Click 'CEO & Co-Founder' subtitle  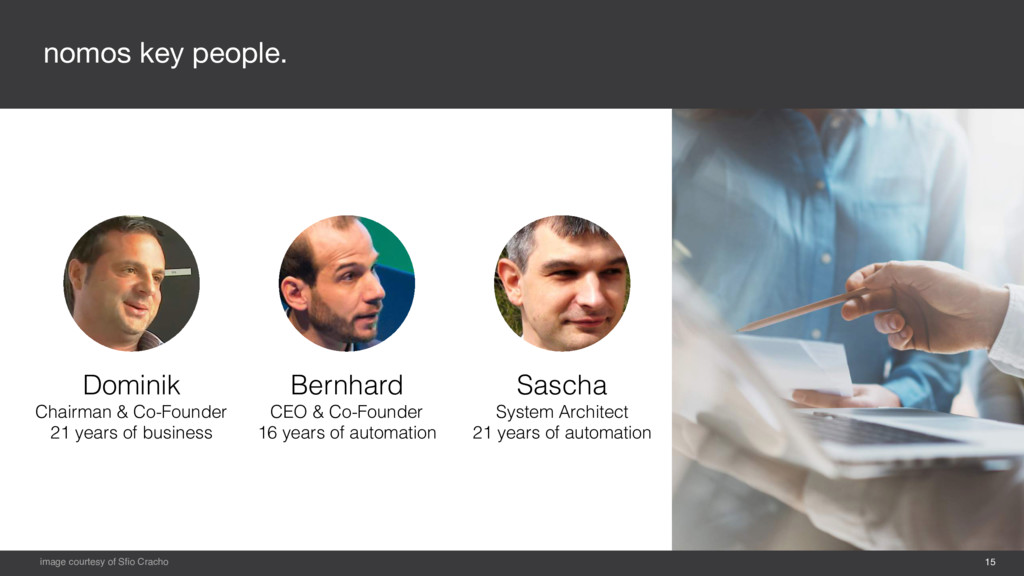pos(346,412)
